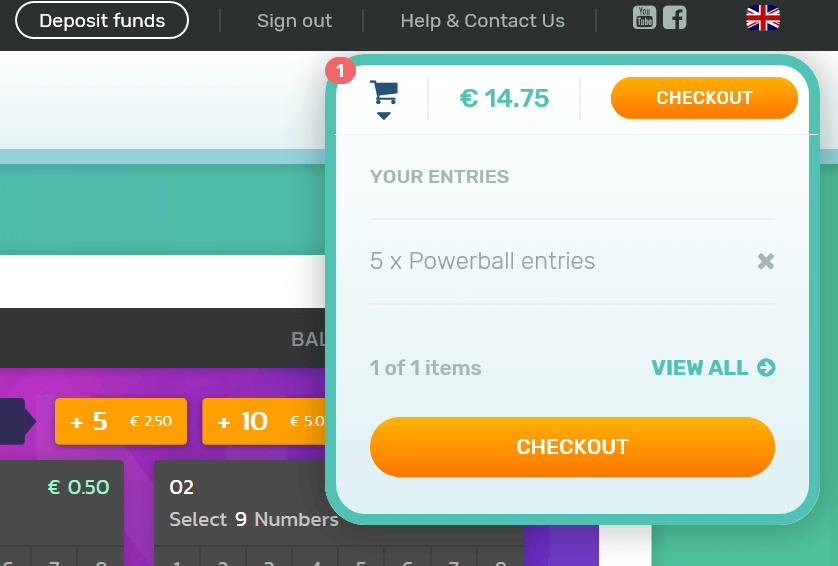Click the € 14.75 cart total
Image resolution: width=838 pixels, height=566 pixels.
point(504,98)
